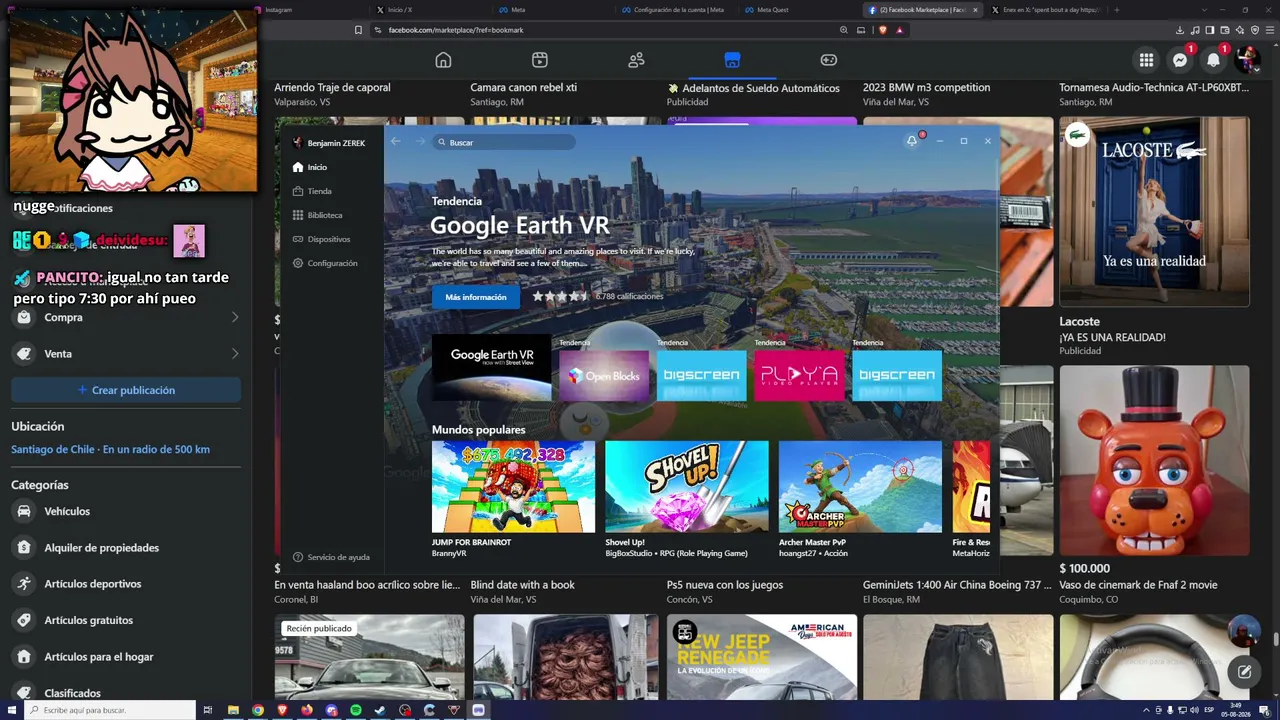Image resolution: width=1280 pixels, height=720 pixels.
Task: Open Brave browser main menu
Action: click(x=1270, y=30)
